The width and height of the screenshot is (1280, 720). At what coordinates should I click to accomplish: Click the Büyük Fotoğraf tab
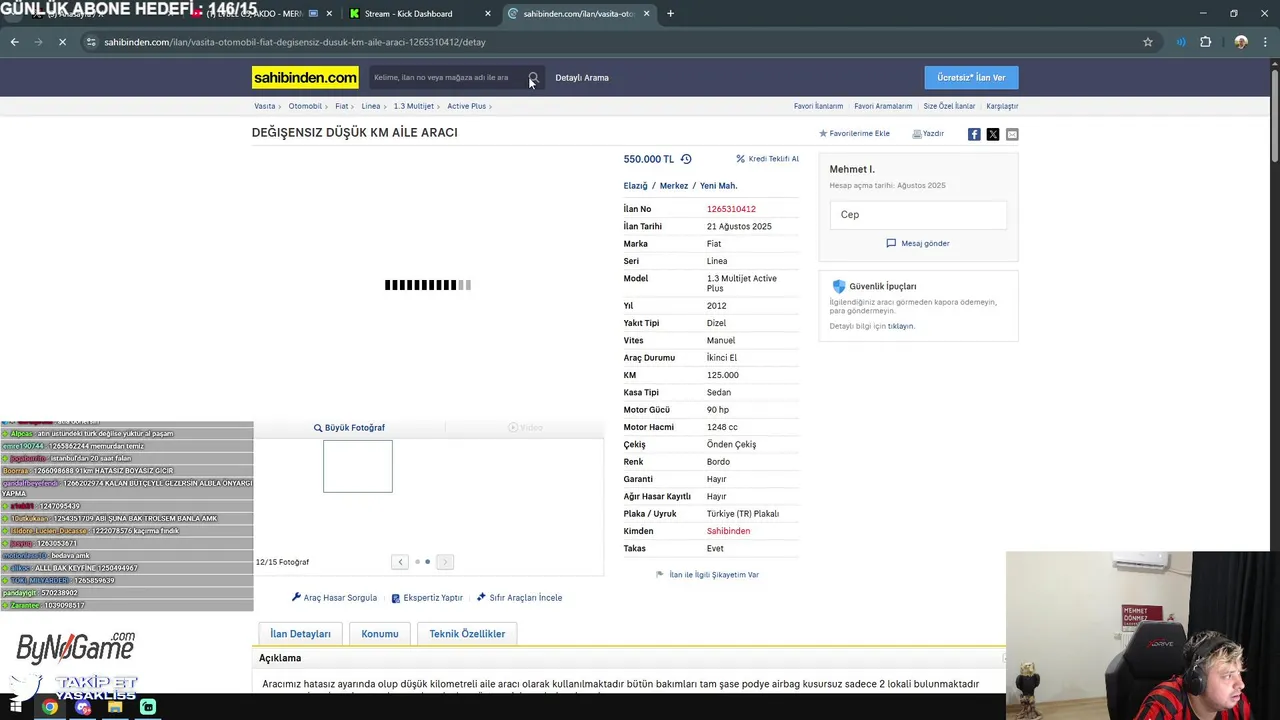pos(349,428)
